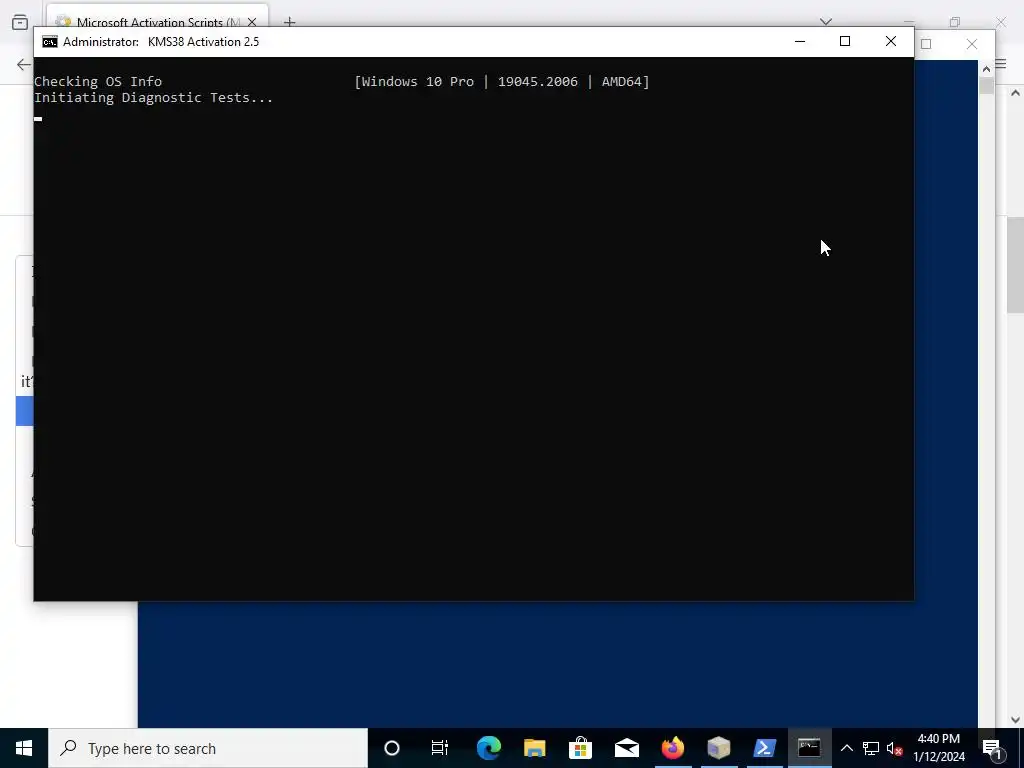
Task: Switch to PowerShell on taskbar
Action: point(764,748)
